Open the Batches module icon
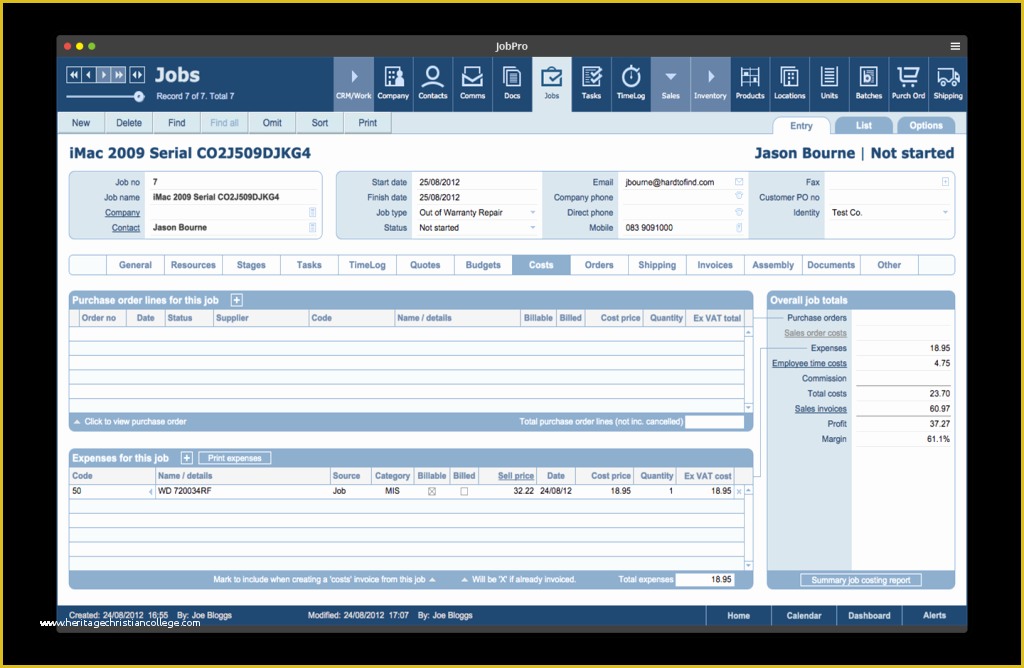1024x668 pixels. click(869, 84)
